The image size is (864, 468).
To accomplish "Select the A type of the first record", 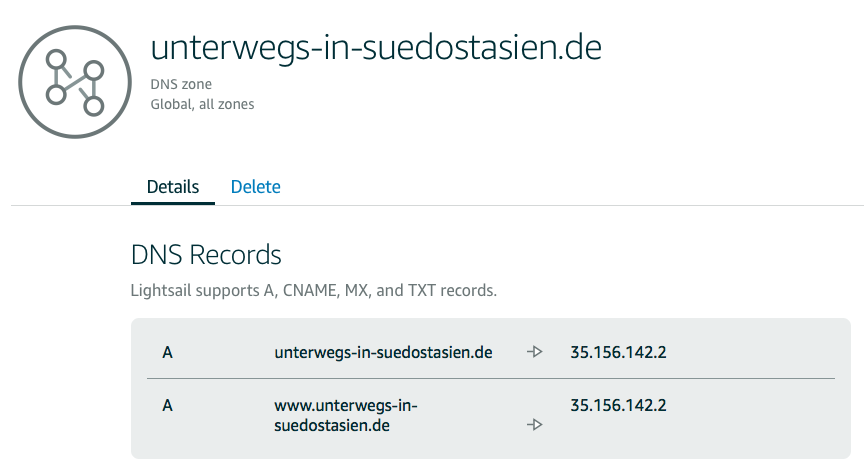I will point(168,352).
